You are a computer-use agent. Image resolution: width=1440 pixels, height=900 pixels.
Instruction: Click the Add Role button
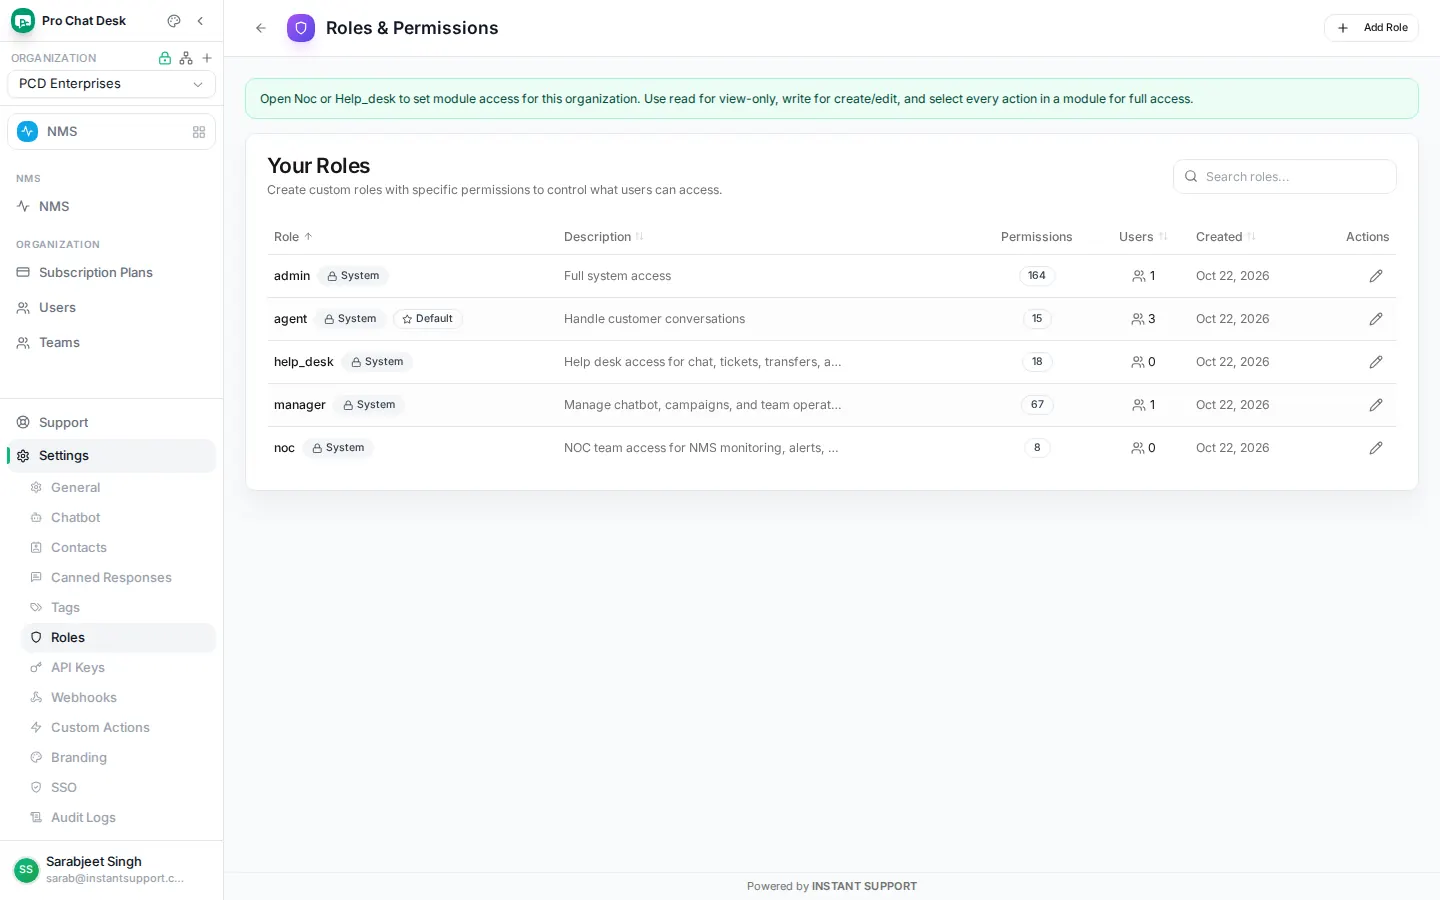point(1371,28)
